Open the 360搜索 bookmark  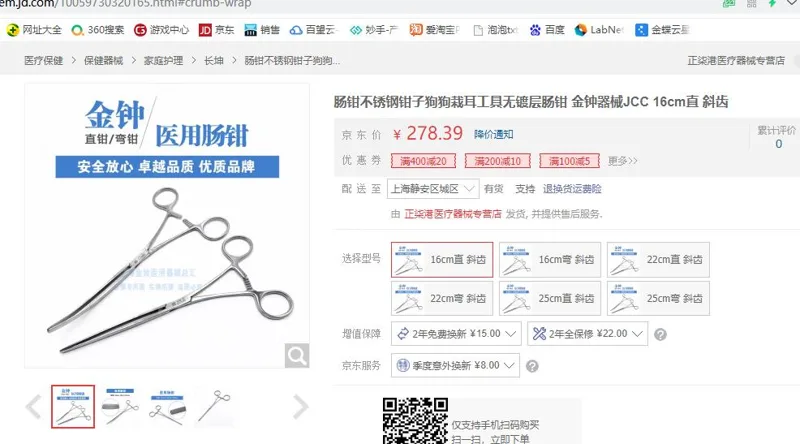[x=97, y=30]
